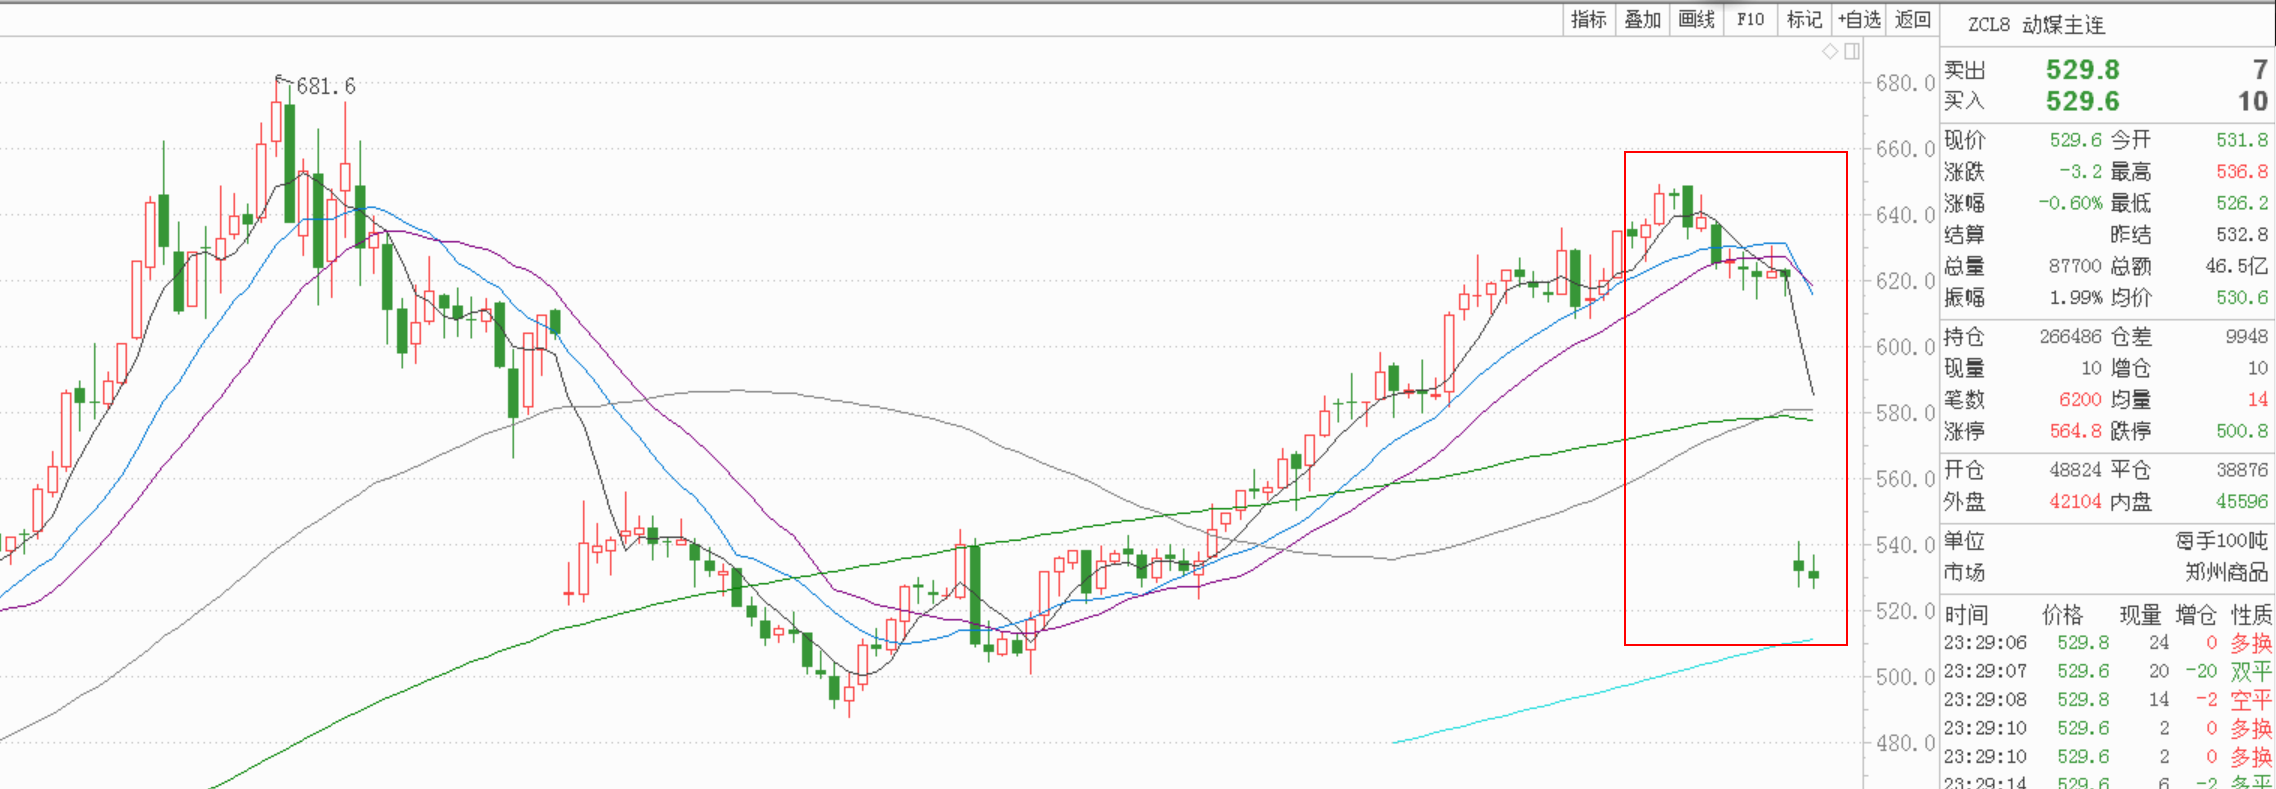Open the 叠加 overlay option
Image resolution: width=2276 pixels, height=789 pixels.
pos(1642,19)
